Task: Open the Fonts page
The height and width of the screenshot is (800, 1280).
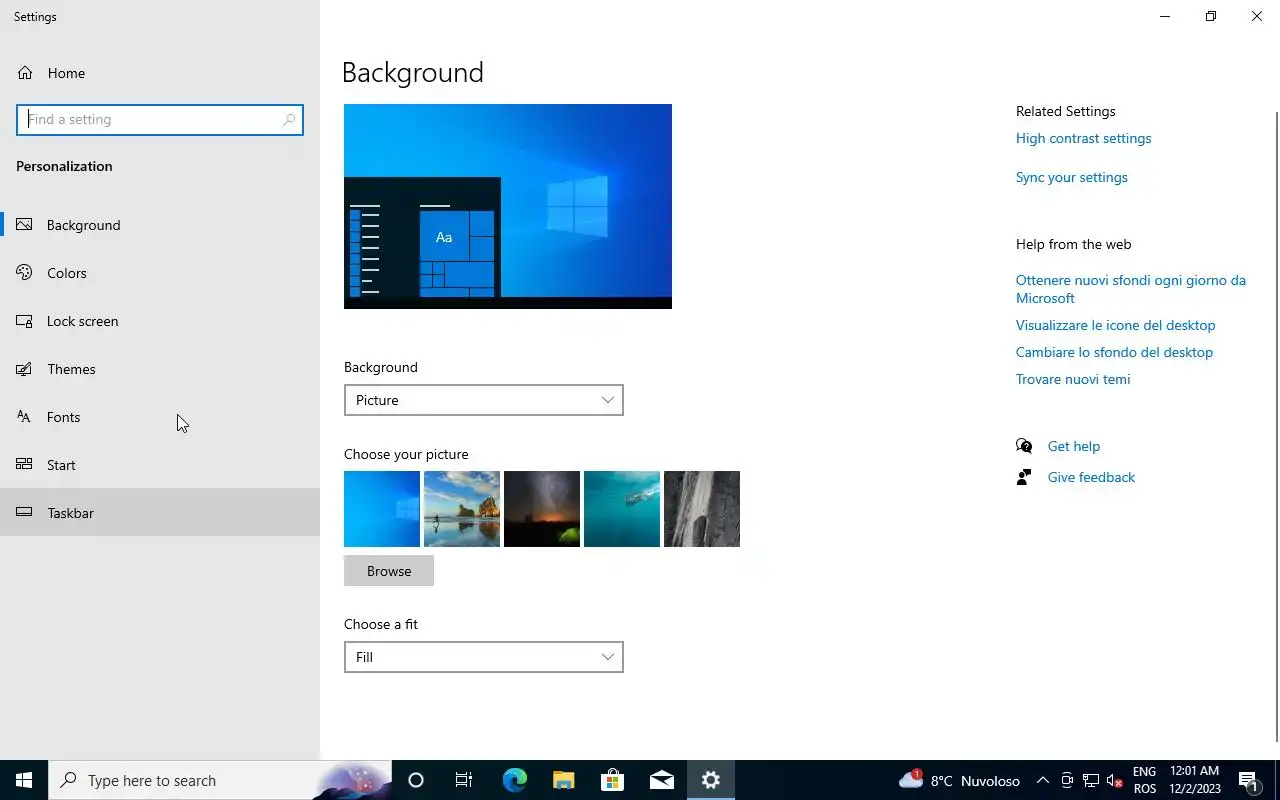Action: click(x=160, y=417)
